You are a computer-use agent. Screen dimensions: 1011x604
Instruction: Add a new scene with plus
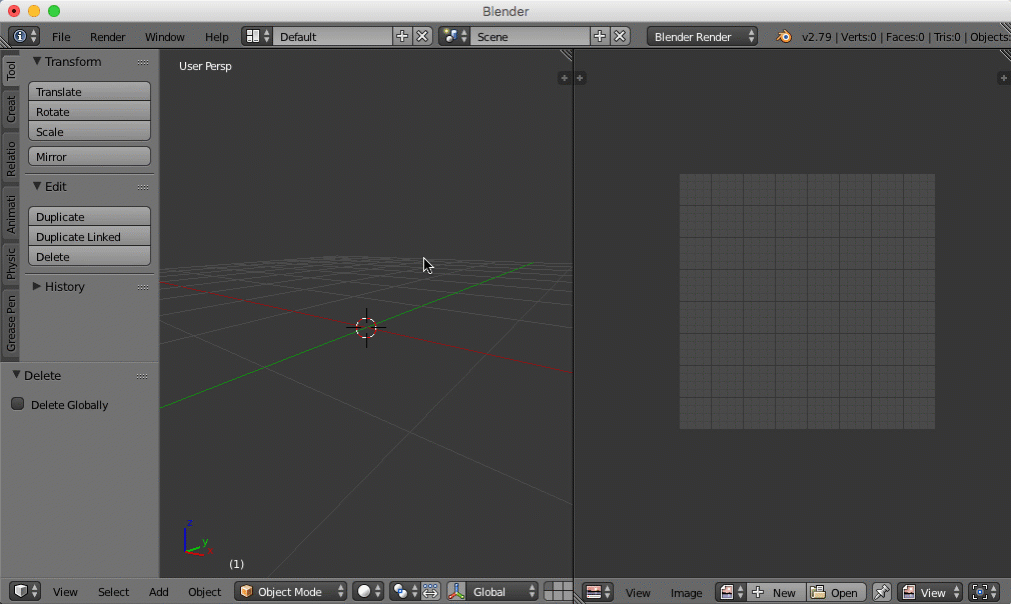click(x=600, y=36)
